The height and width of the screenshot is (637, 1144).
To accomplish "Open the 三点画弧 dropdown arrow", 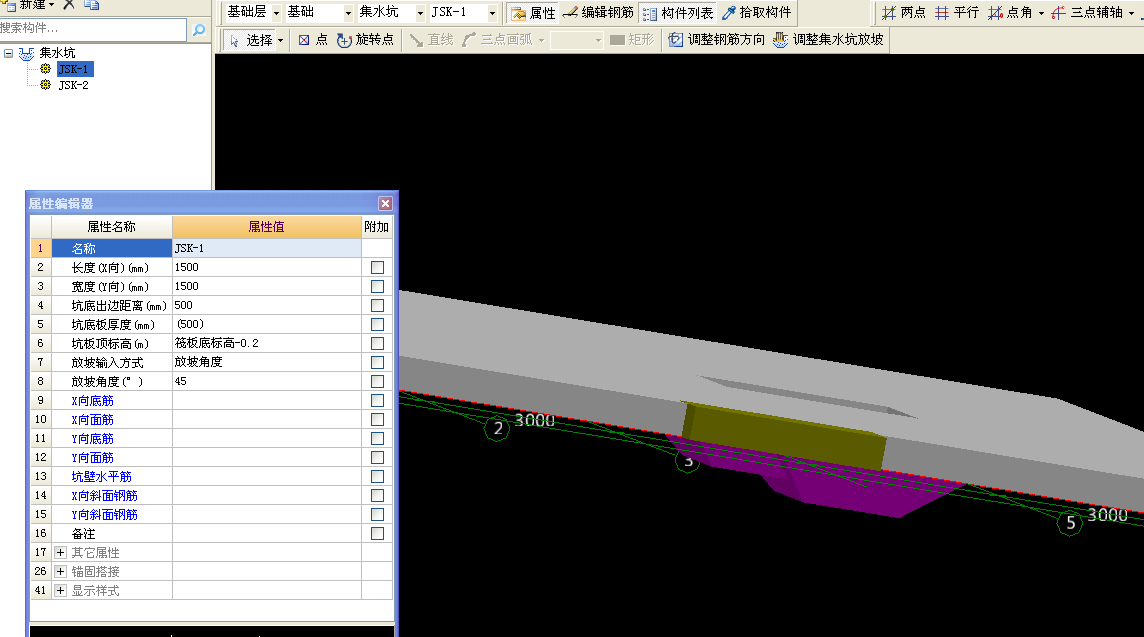I will point(541,41).
